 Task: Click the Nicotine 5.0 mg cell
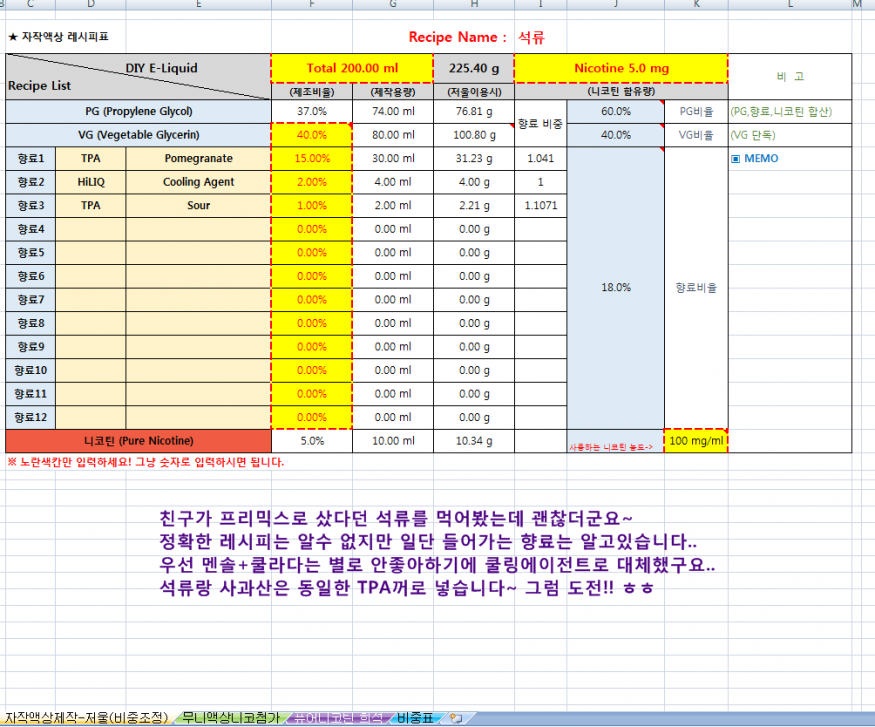tap(620, 68)
